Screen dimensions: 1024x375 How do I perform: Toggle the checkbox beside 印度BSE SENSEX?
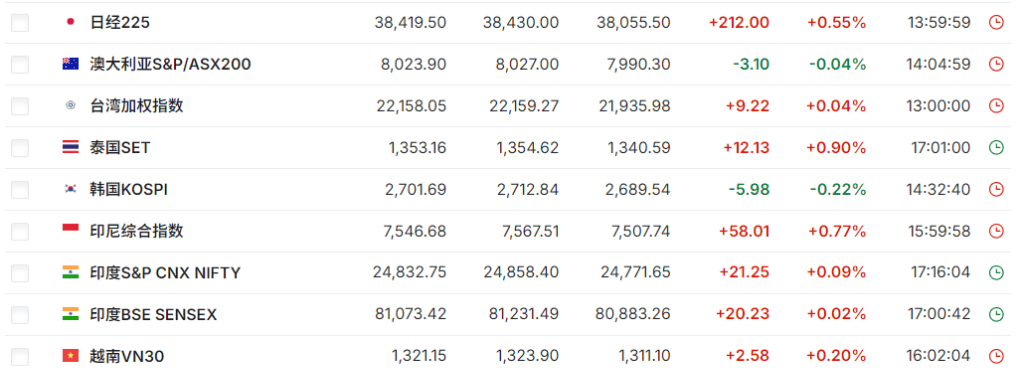(x=20, y=315)
